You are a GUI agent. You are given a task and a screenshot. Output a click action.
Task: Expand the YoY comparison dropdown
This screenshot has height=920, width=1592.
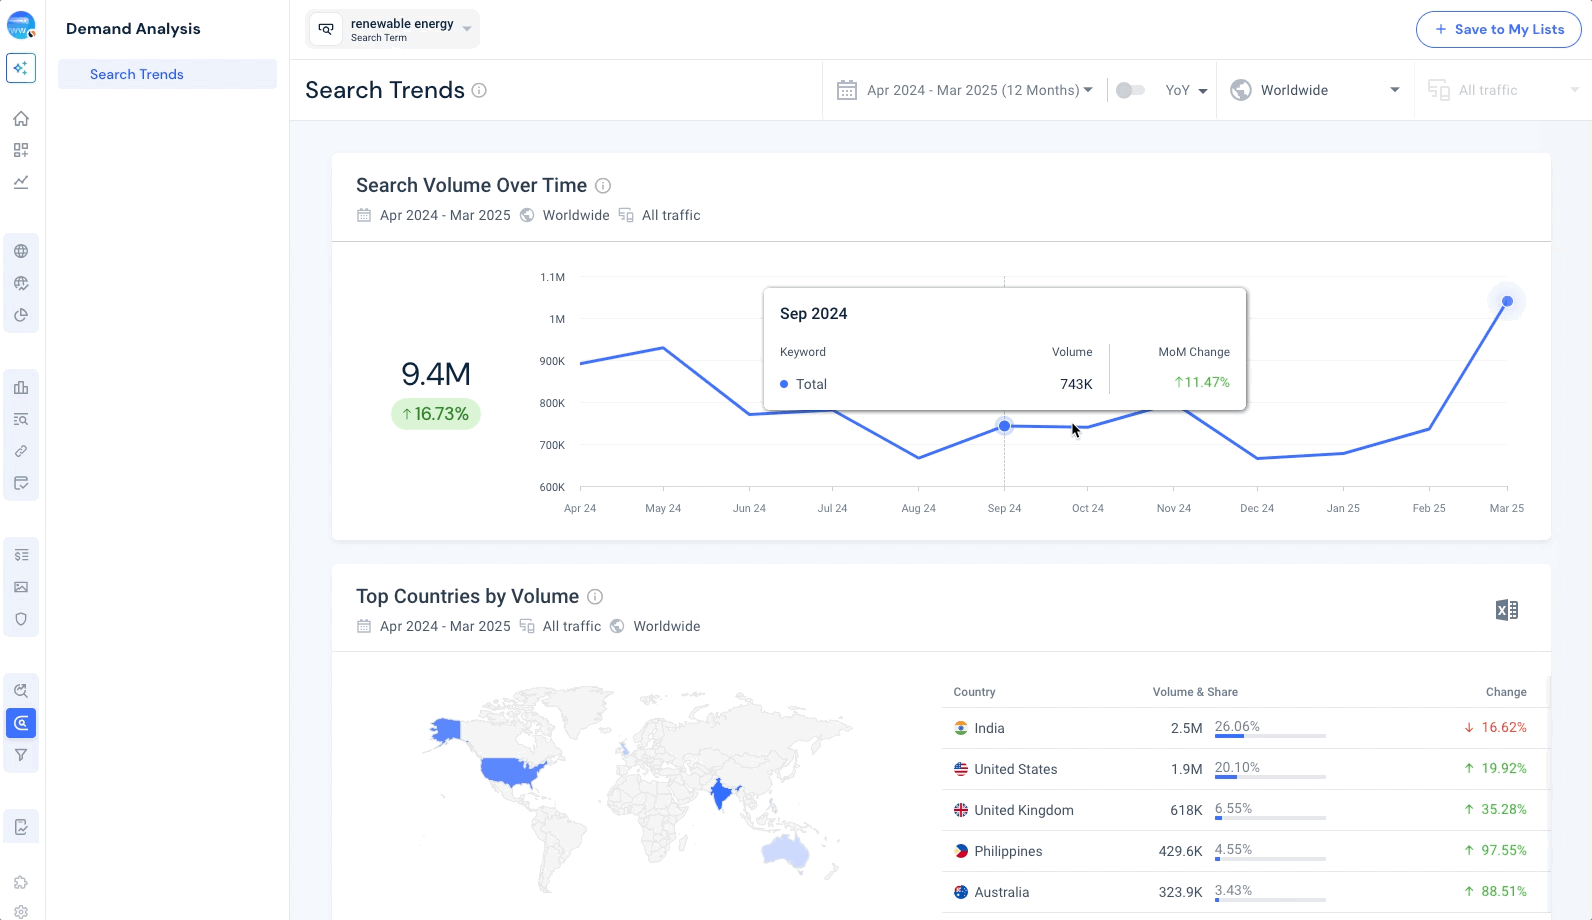1187,90
